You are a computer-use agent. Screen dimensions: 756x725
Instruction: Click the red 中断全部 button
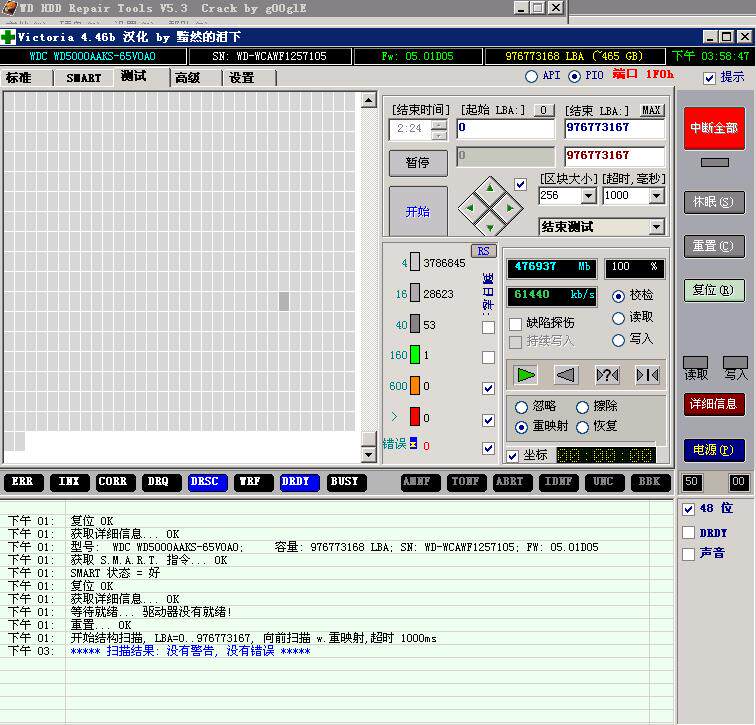coord(714,128)
